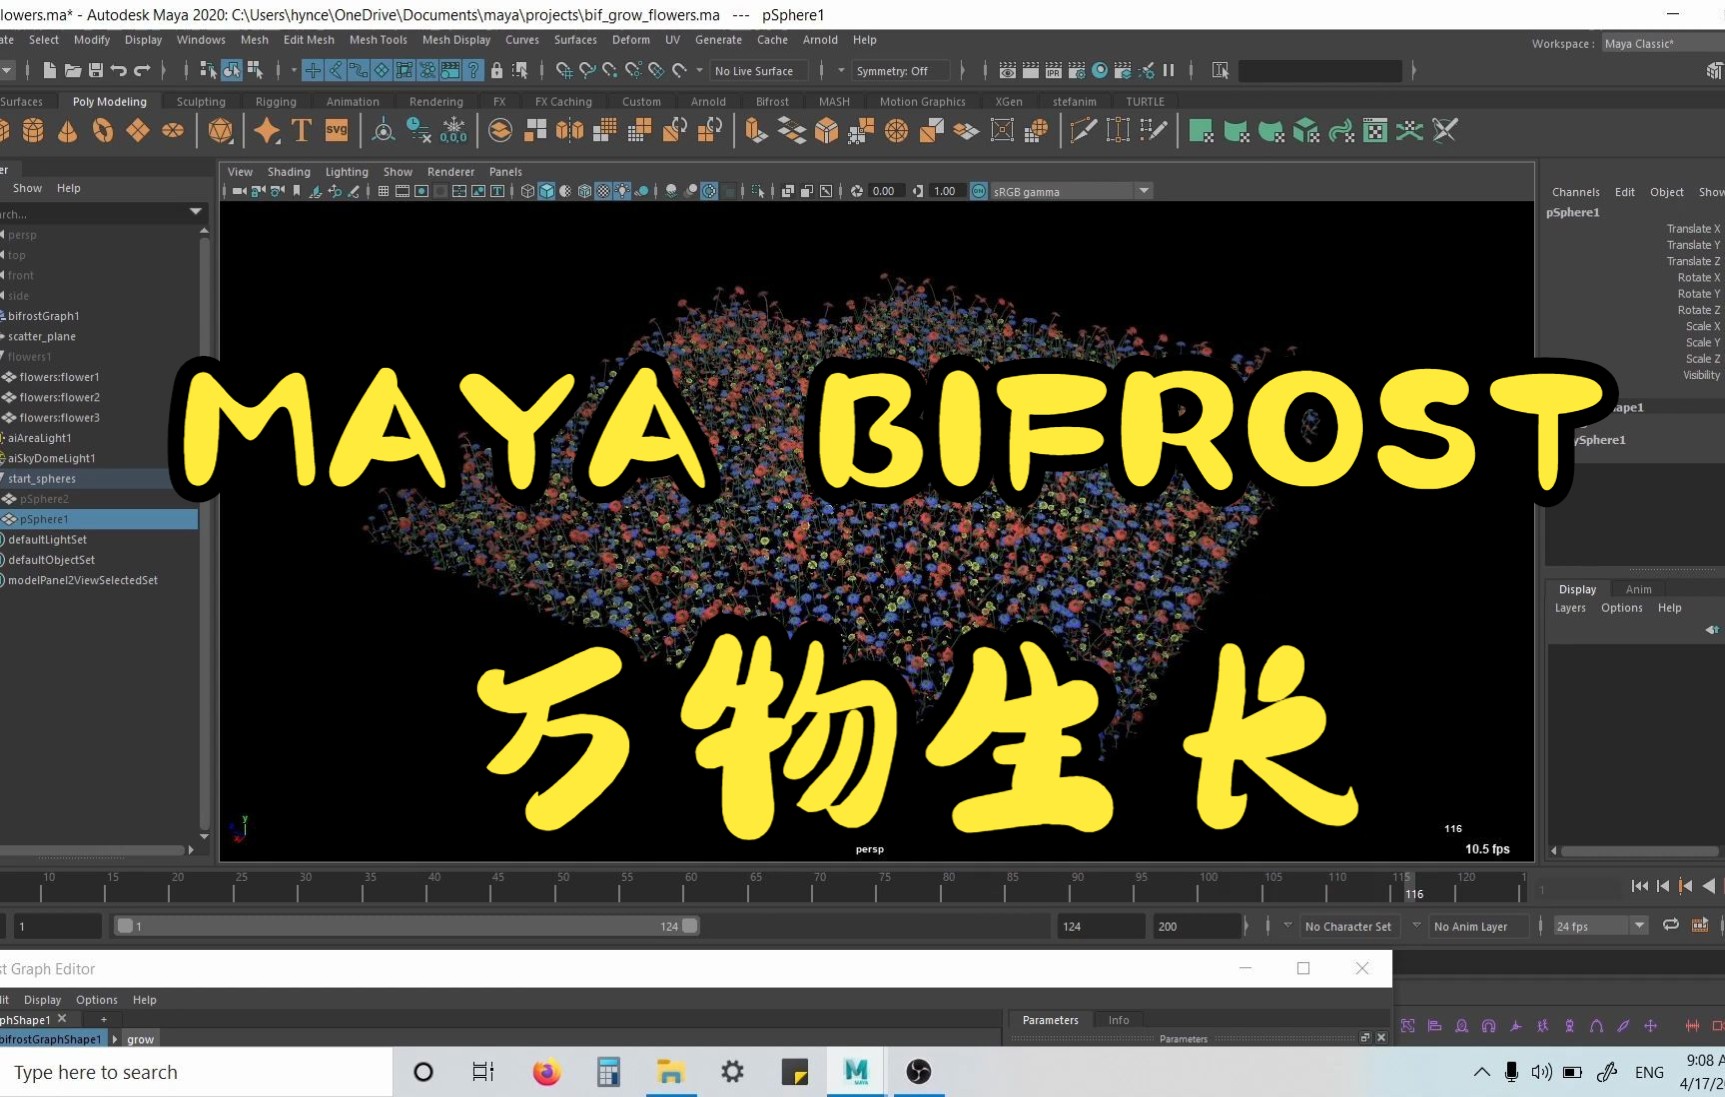Screen dimensions: 1725x1097
Task: Open the Deform menu
Action: click(x=631, y=40)
